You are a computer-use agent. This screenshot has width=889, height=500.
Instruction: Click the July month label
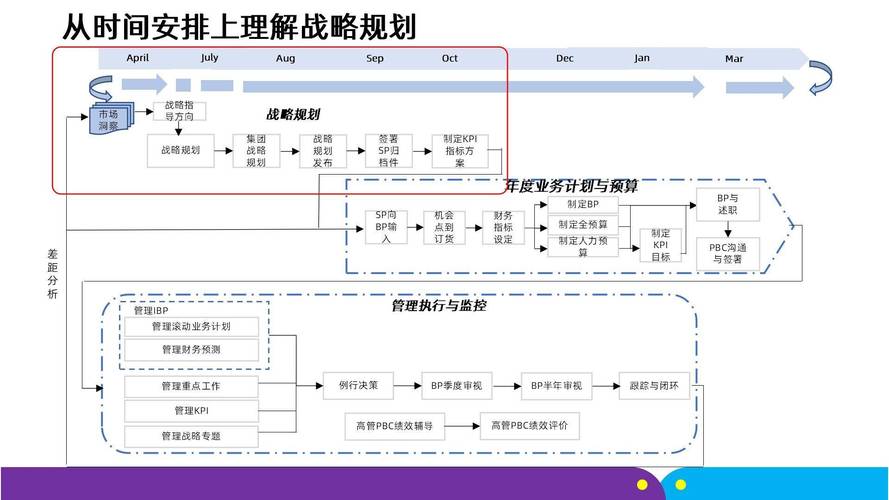click(x=209, y=58)
